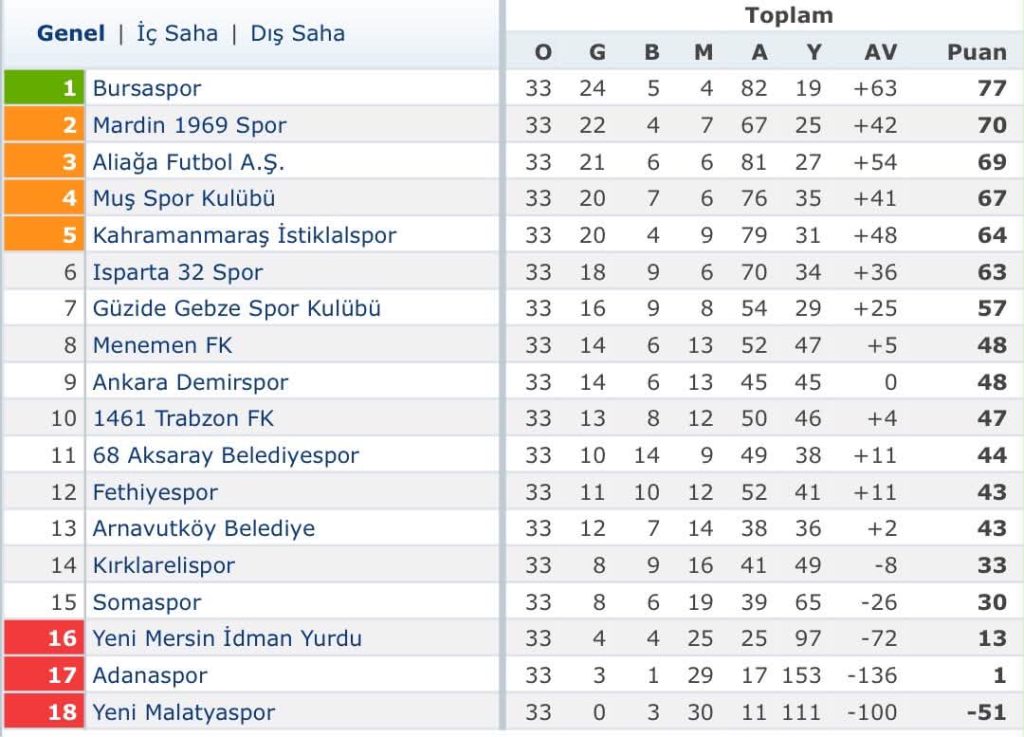Sort by the O (matches played) column
This screenshot has height=737, width=1024.
[x=541, y=51]
